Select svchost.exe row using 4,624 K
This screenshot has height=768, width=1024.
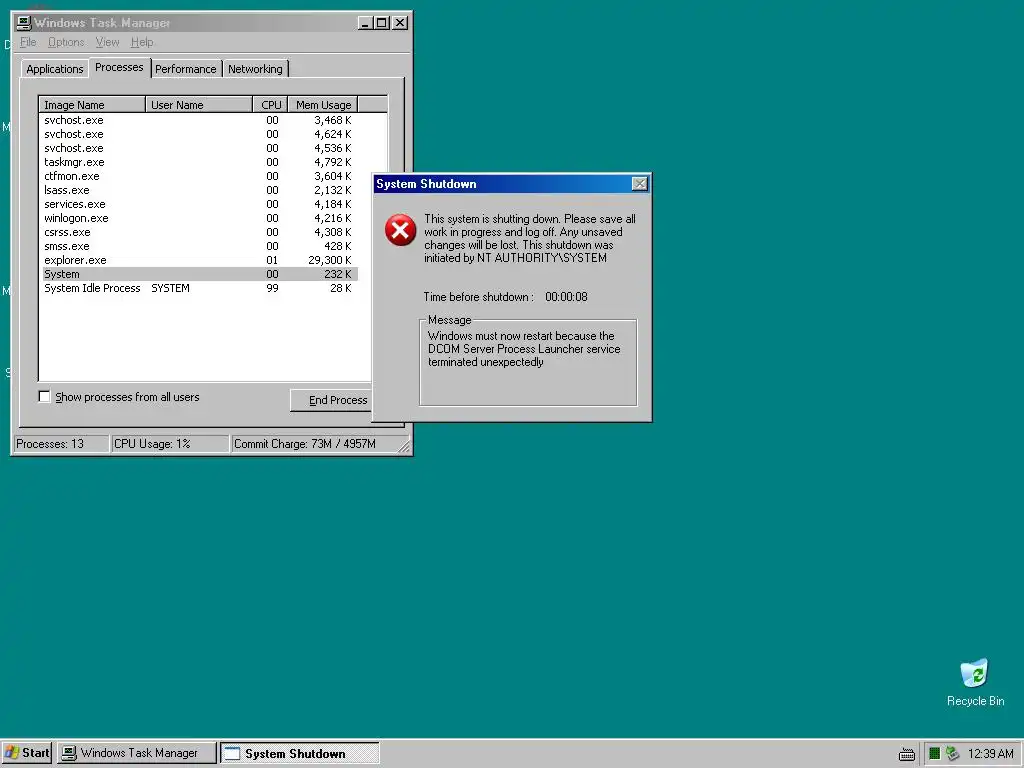[x=200, y=134]
